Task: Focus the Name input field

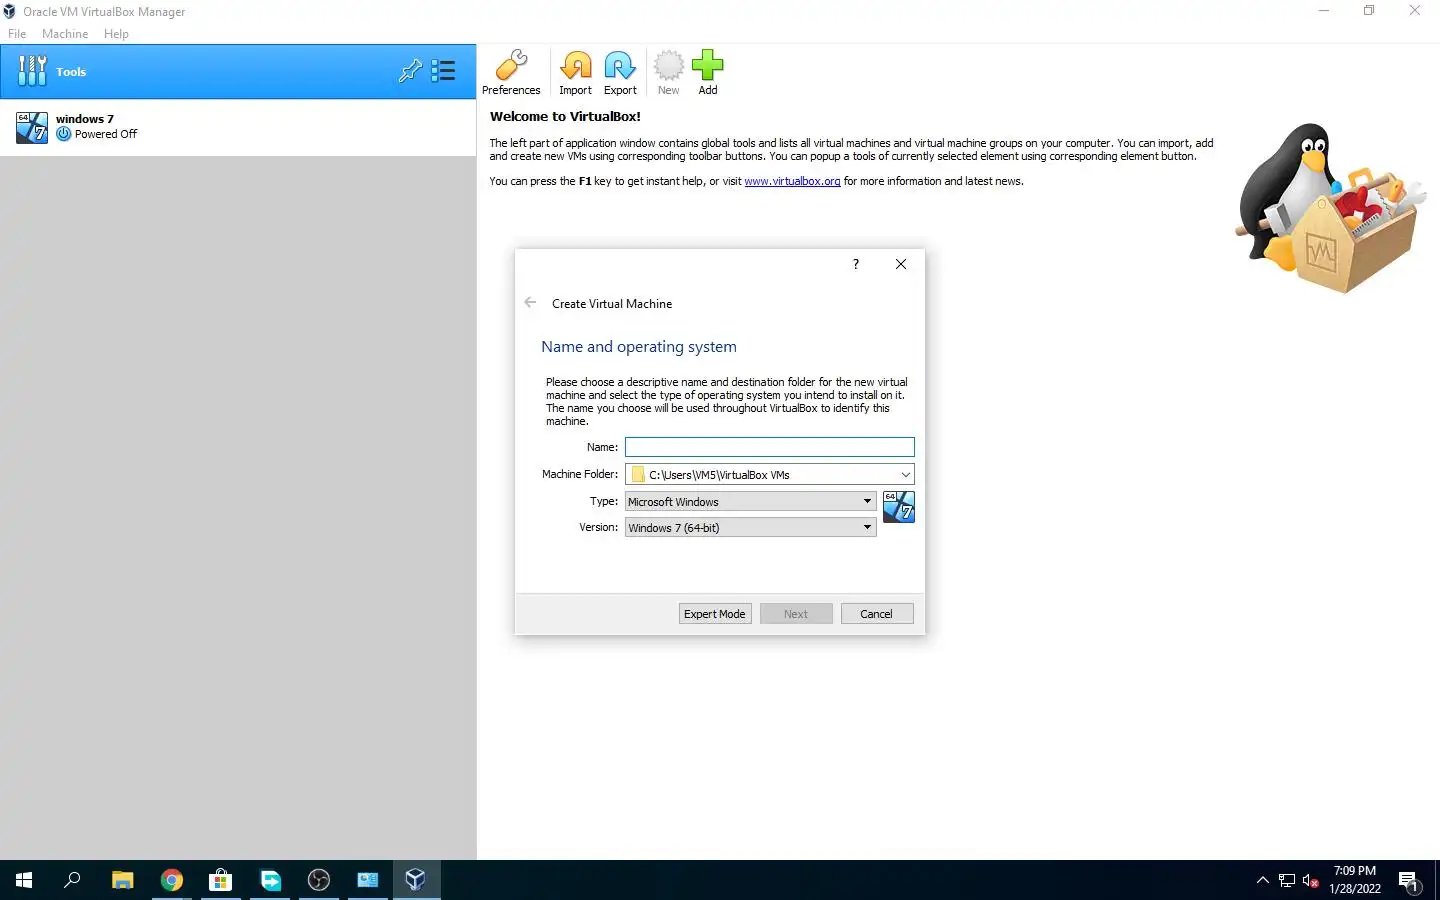Action: (770, 447)
